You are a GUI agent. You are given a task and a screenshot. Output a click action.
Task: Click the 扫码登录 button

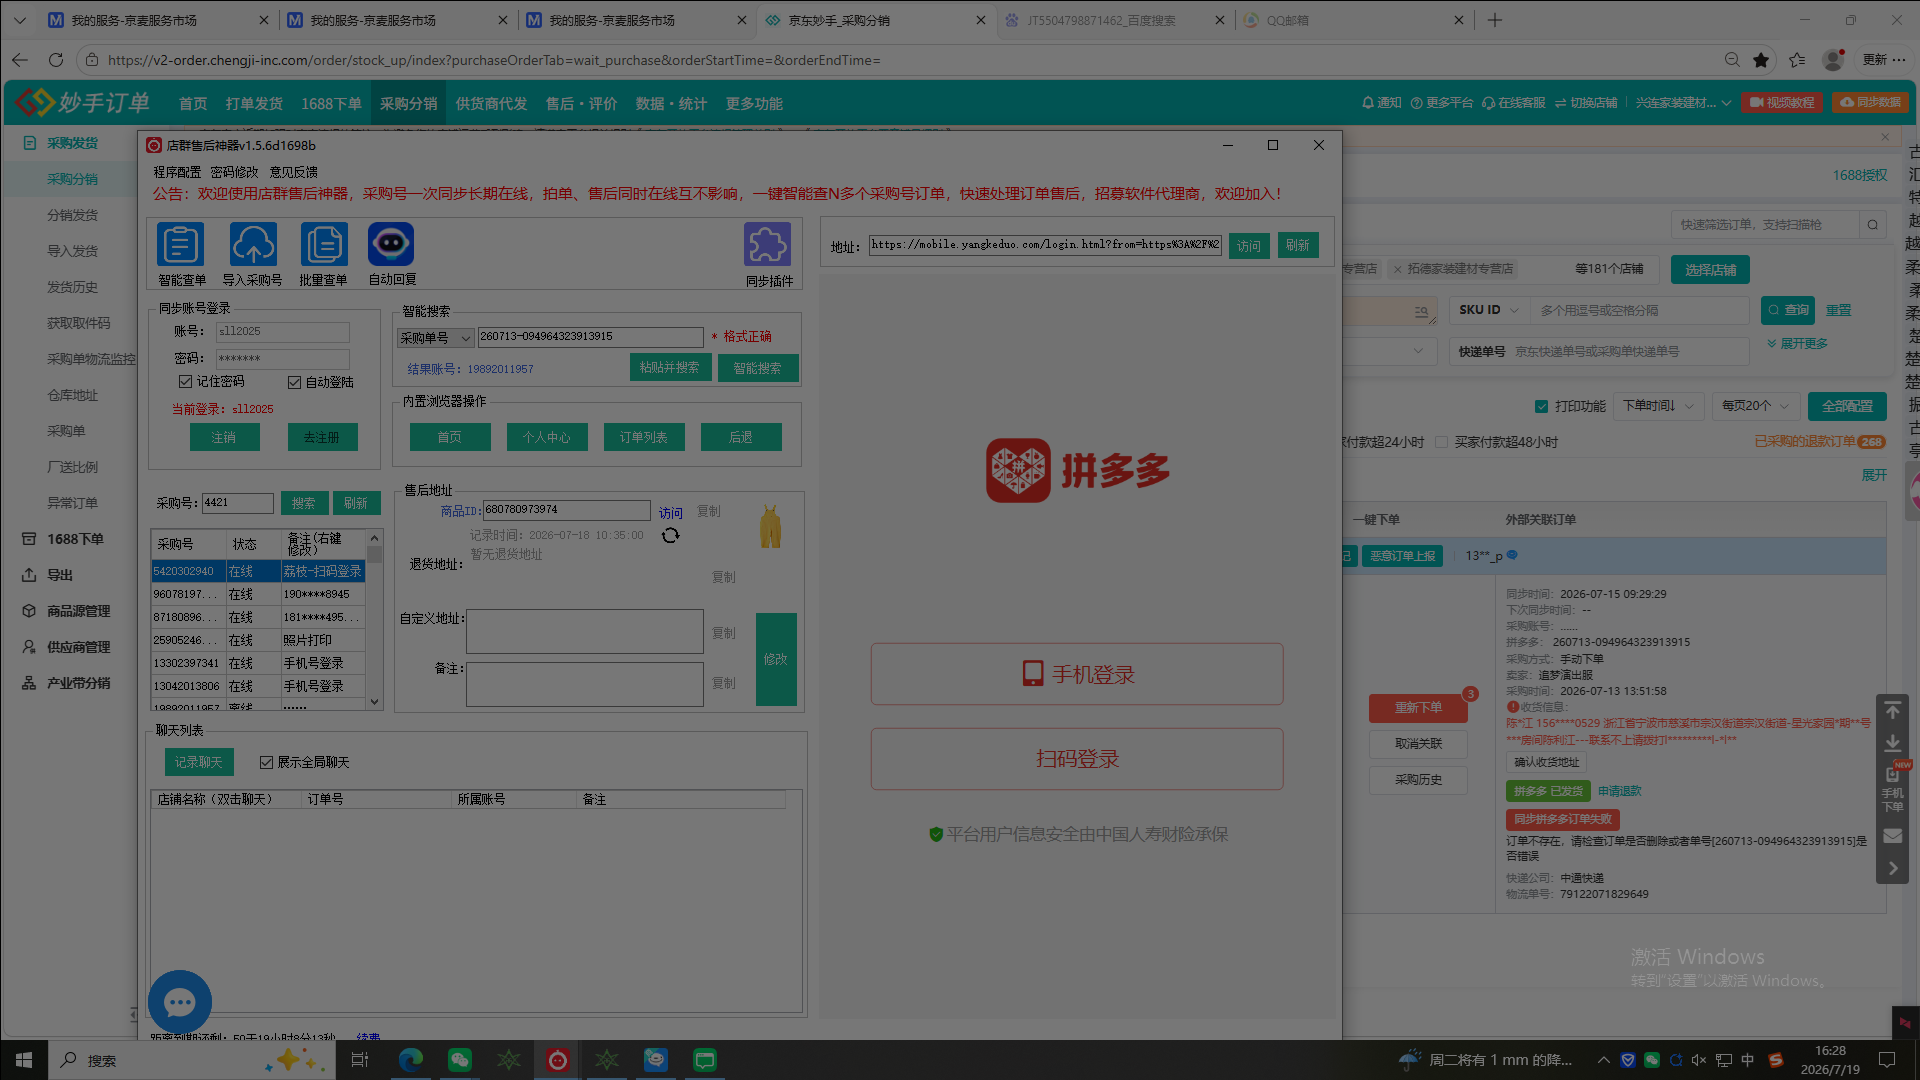tap(1077, 759)
